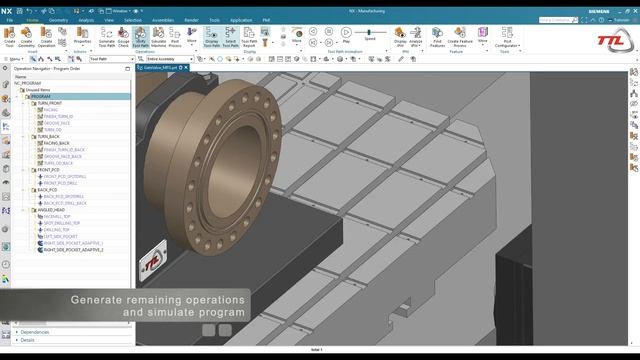The height and width of the screenshot is (360, 640).
Task: Click the Unused Items folder
Action: (38, 90)
